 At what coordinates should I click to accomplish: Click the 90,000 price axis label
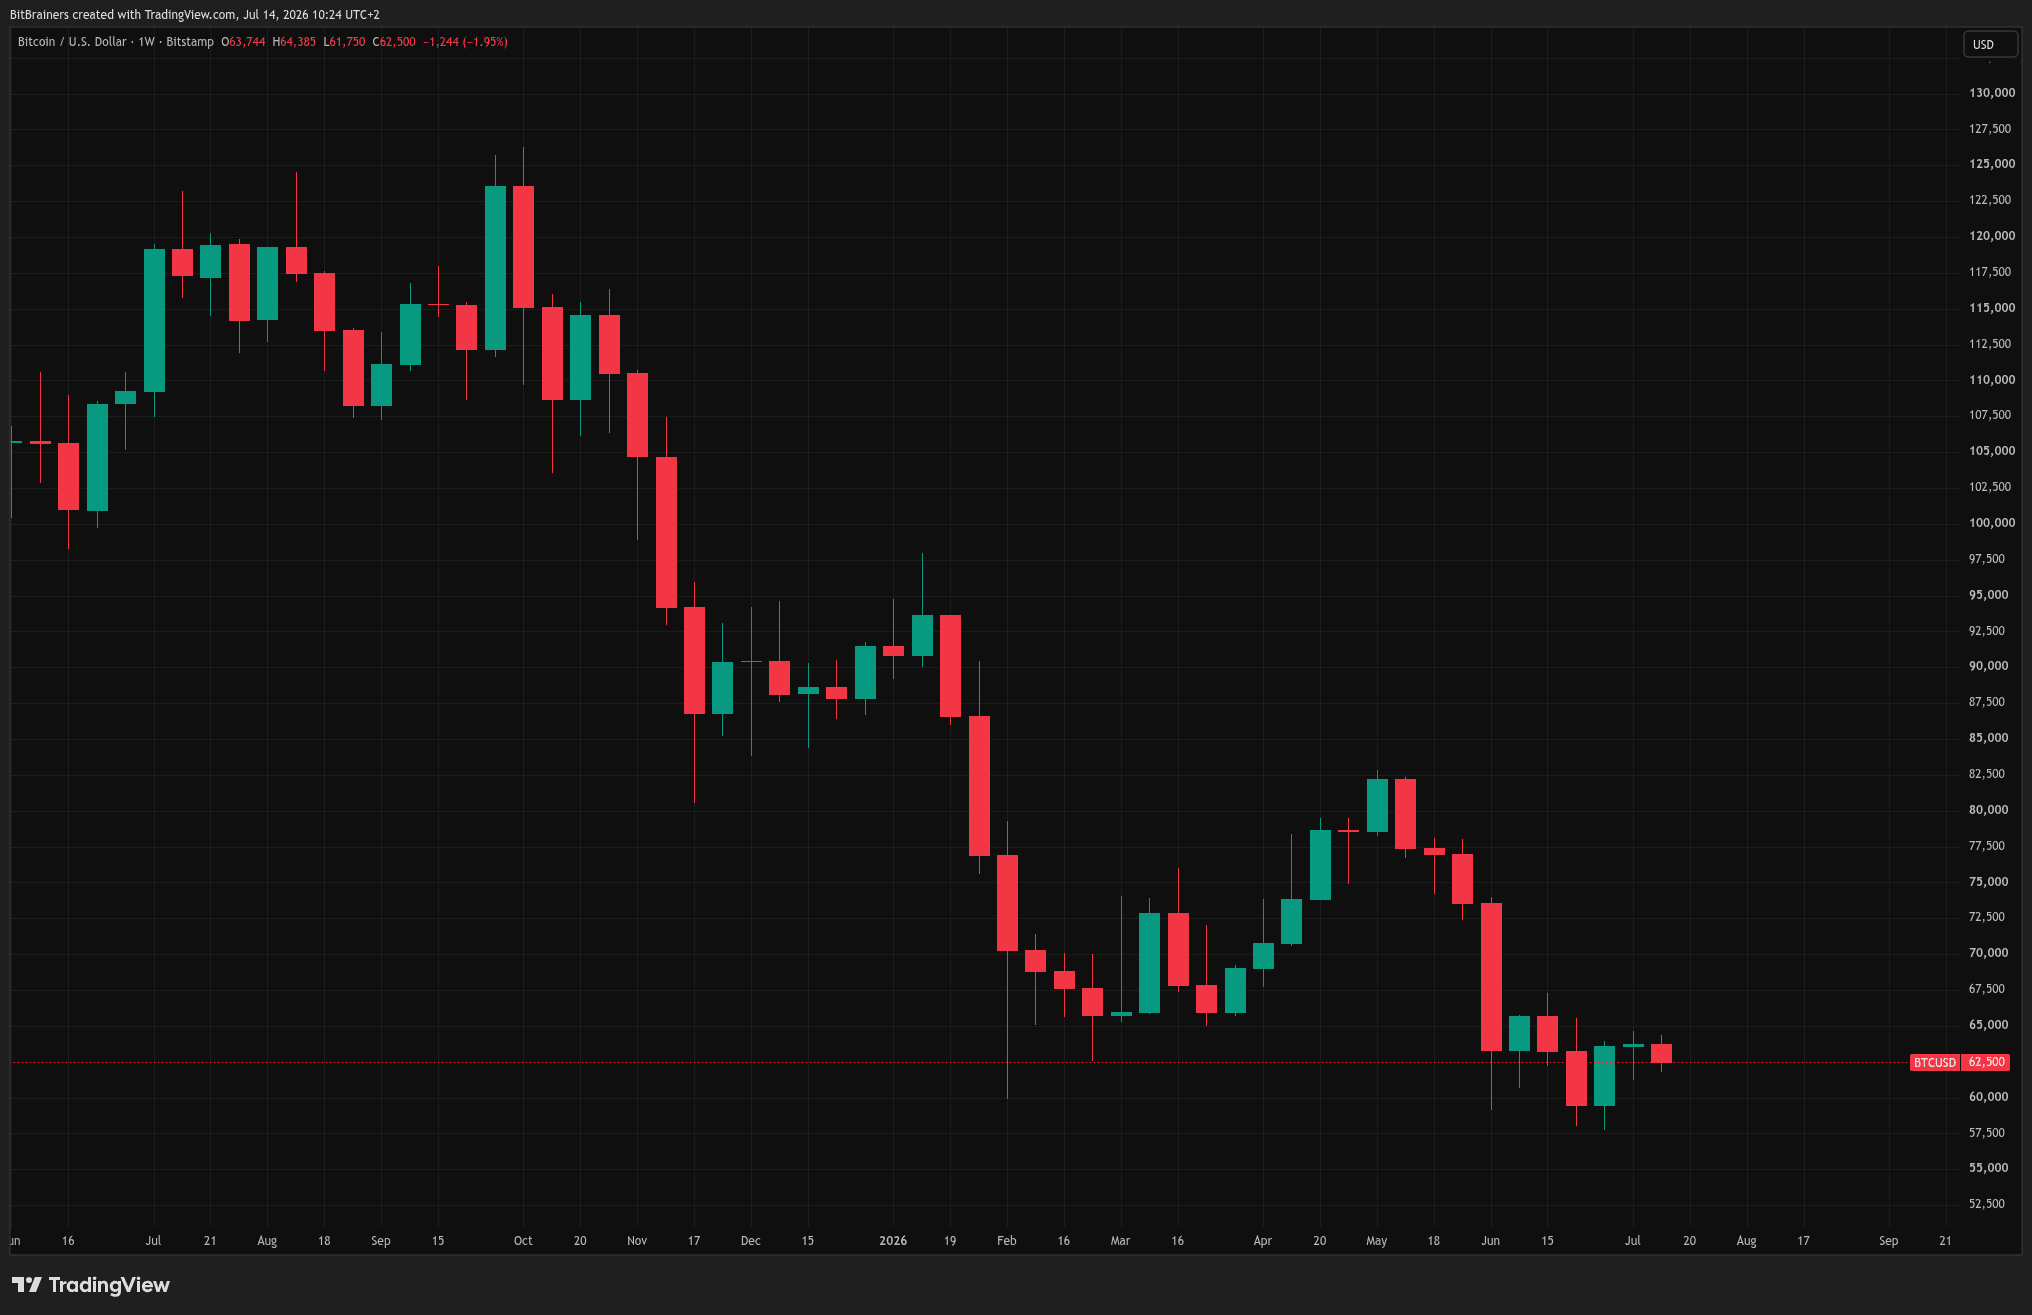pos(1988,666)
